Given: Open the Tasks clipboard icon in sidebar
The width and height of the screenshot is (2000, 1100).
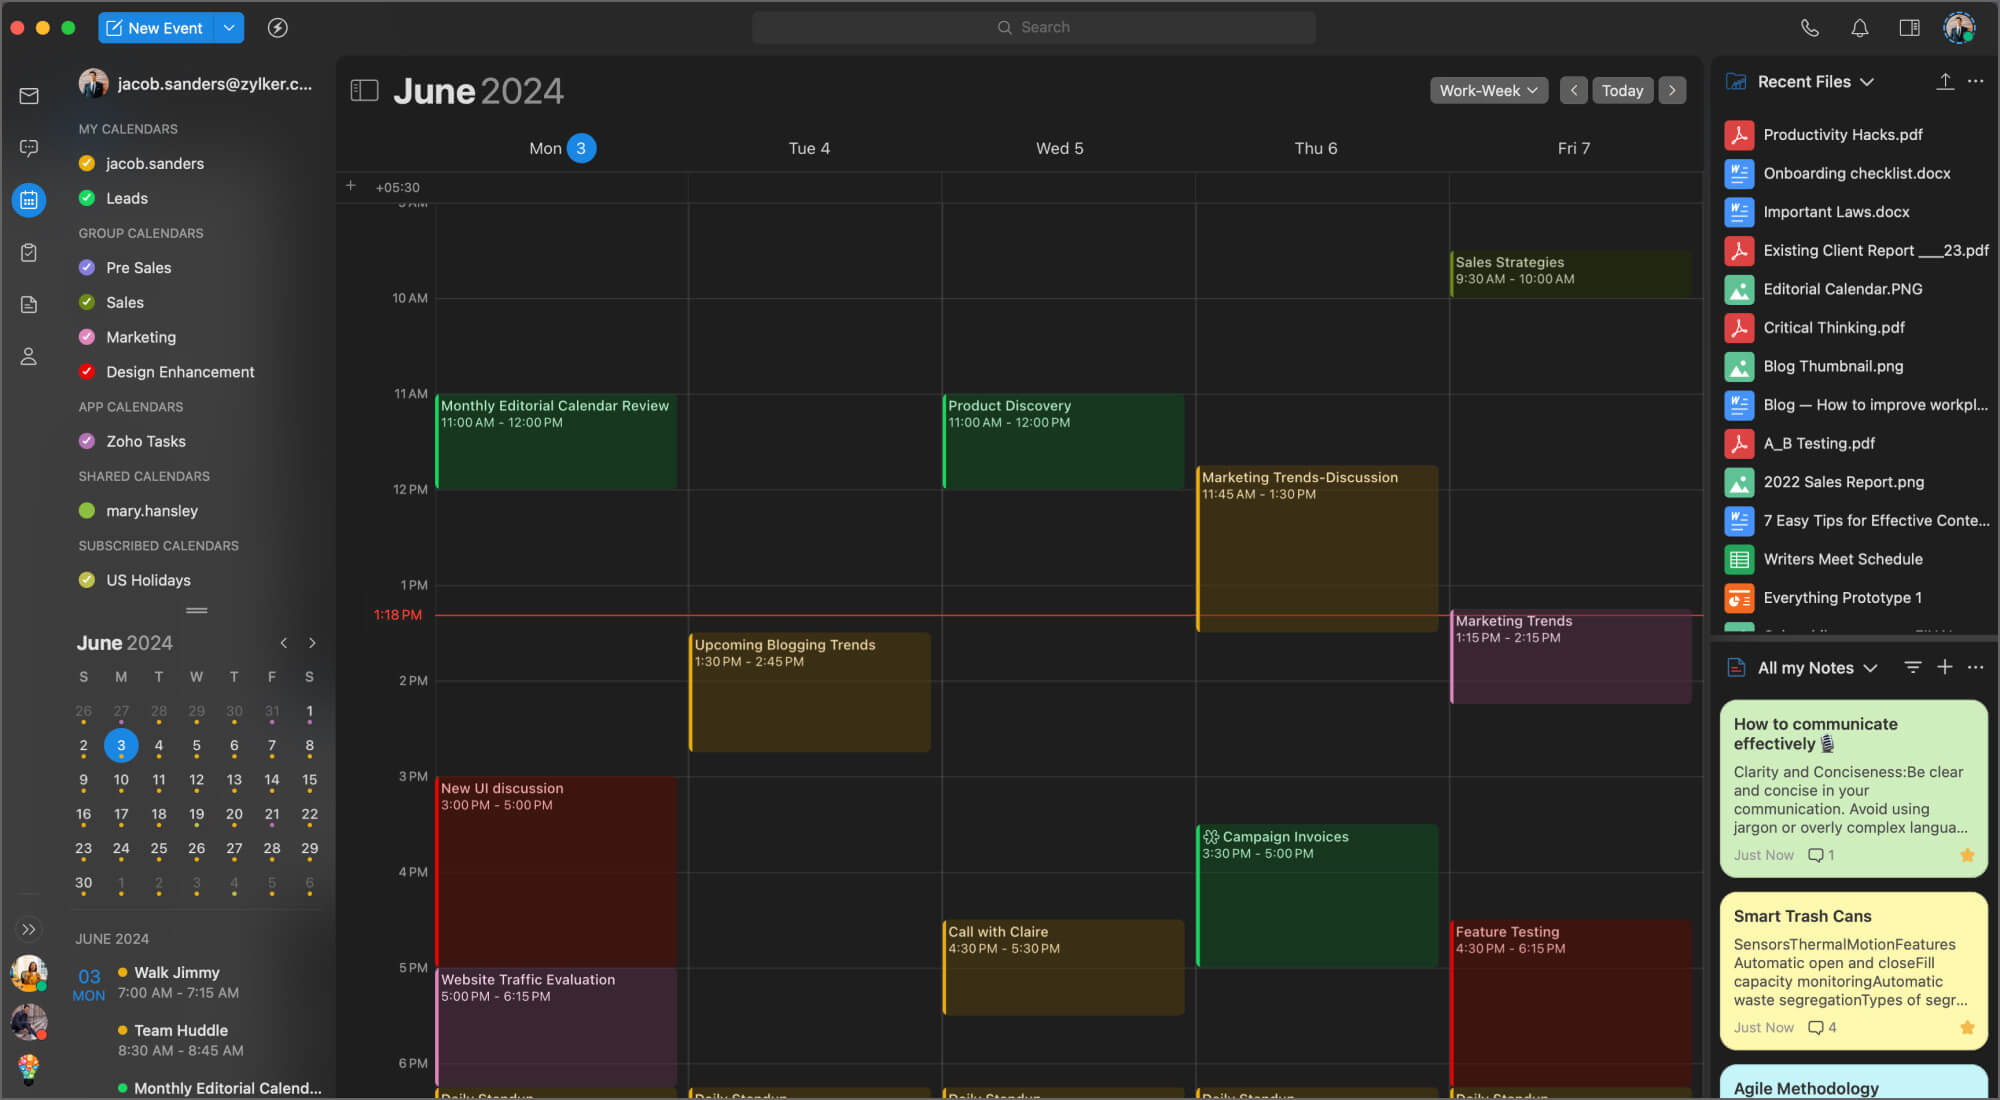Looking at the screenshot, I should pos(29,253).
